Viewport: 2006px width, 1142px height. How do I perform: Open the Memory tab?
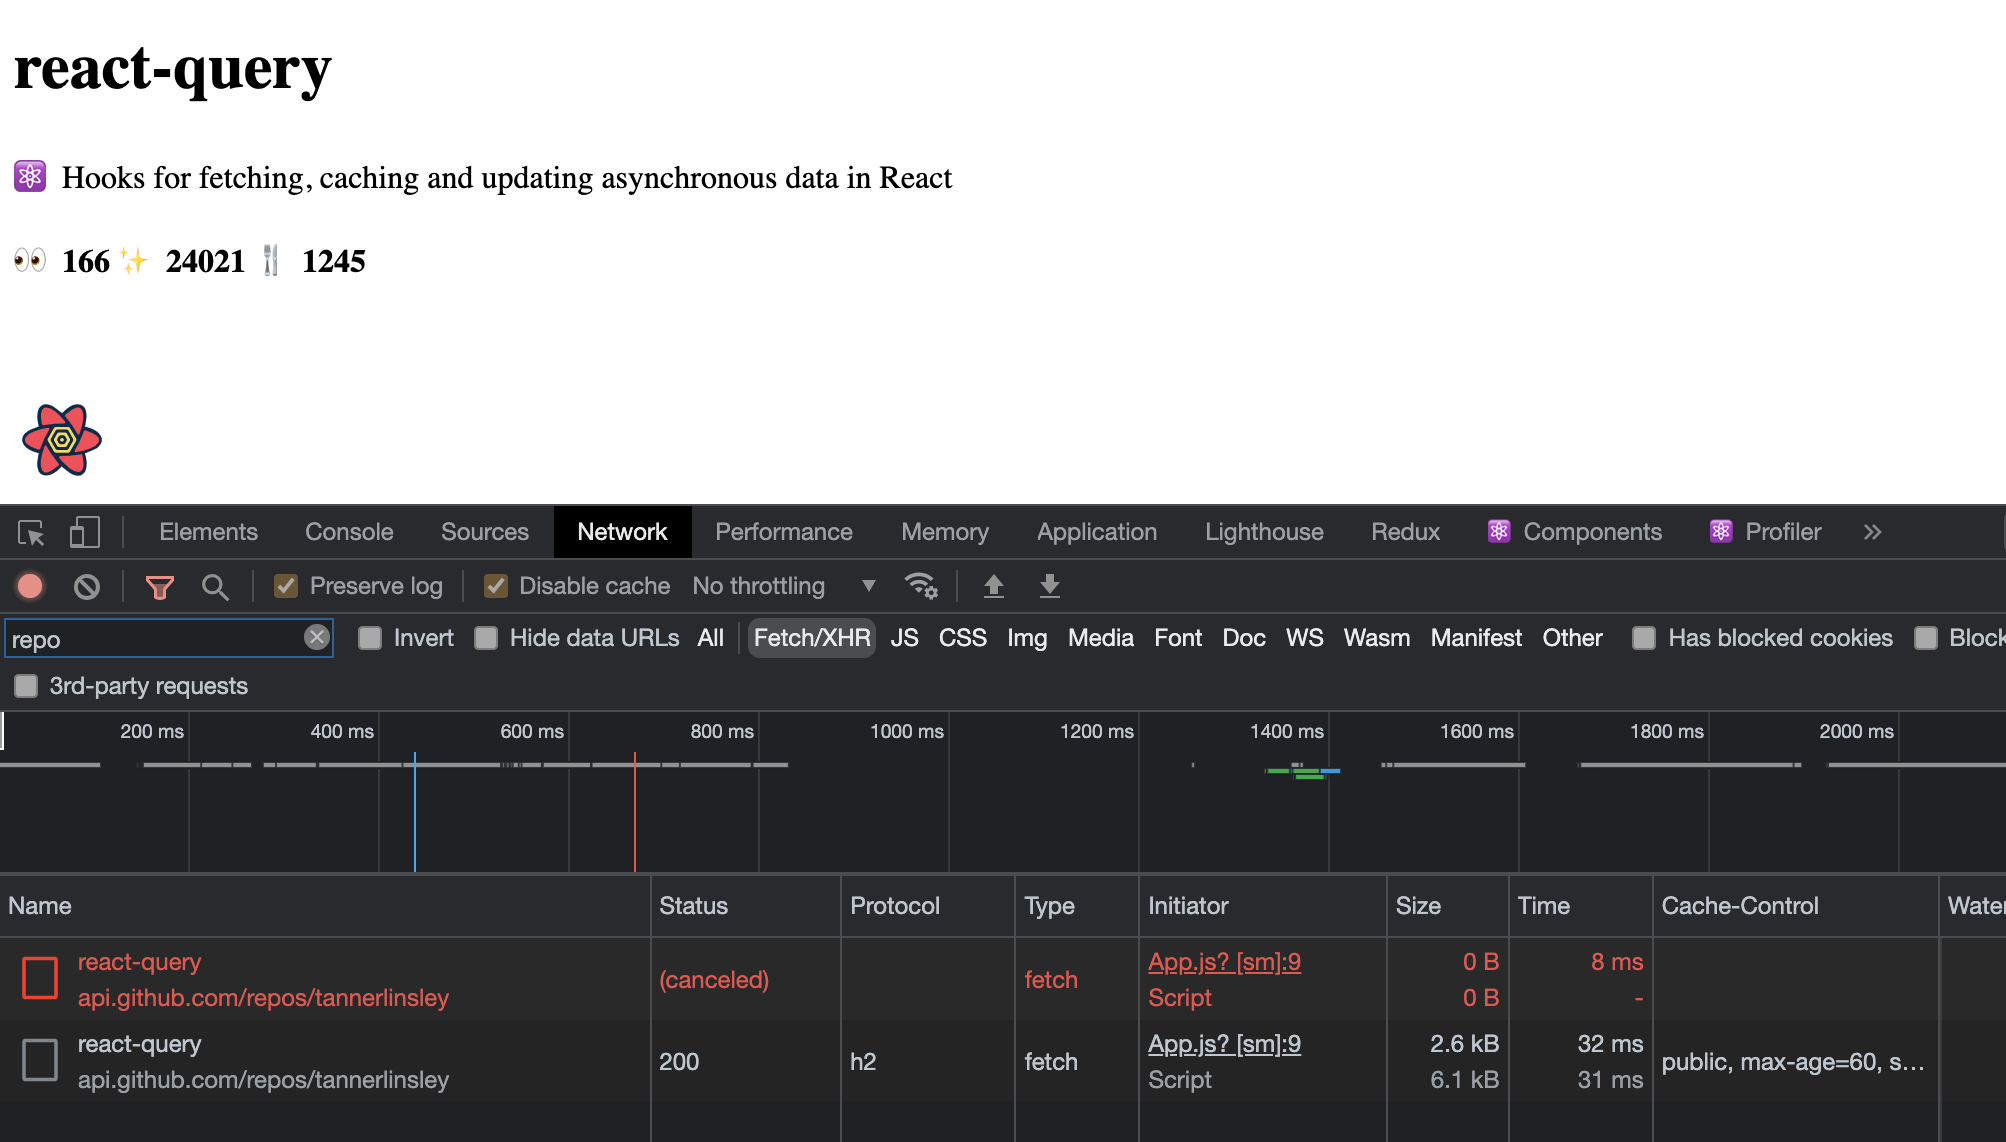coord(945,532)
